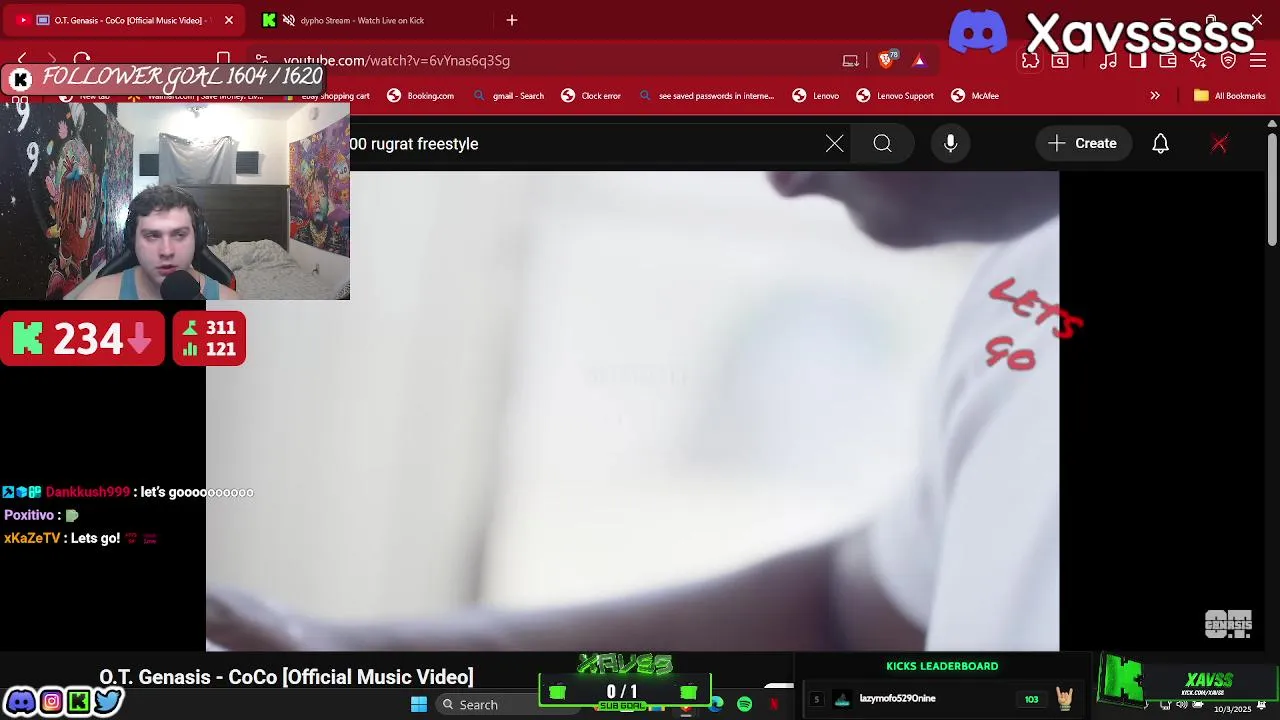The height and width of the screenshot is (720, 1280).
Task: Open the gmail - Search bookmark
Action: [509, 96]
